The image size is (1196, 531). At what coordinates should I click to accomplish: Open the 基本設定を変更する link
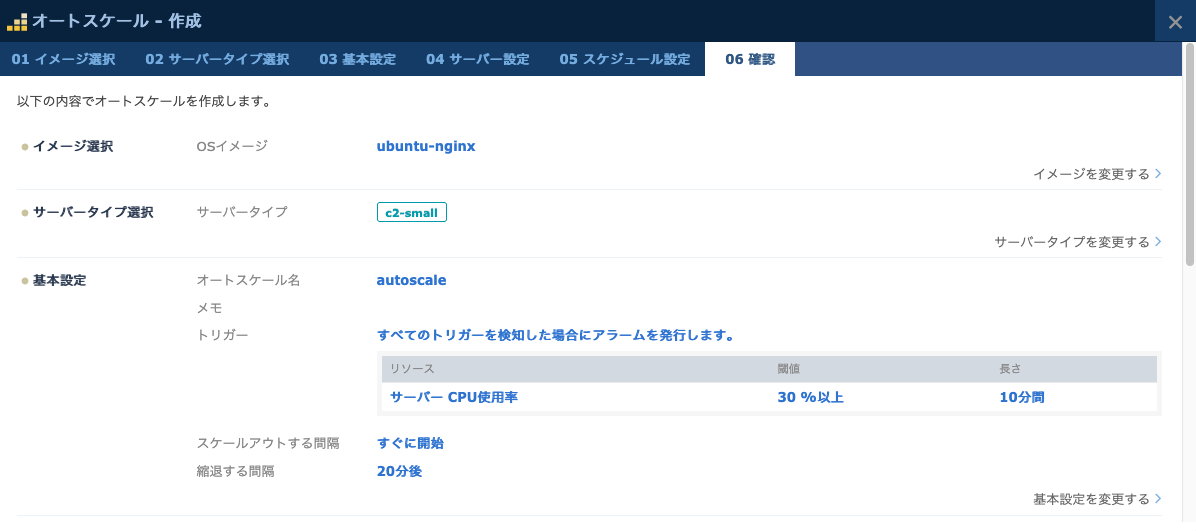[1091, 499]
